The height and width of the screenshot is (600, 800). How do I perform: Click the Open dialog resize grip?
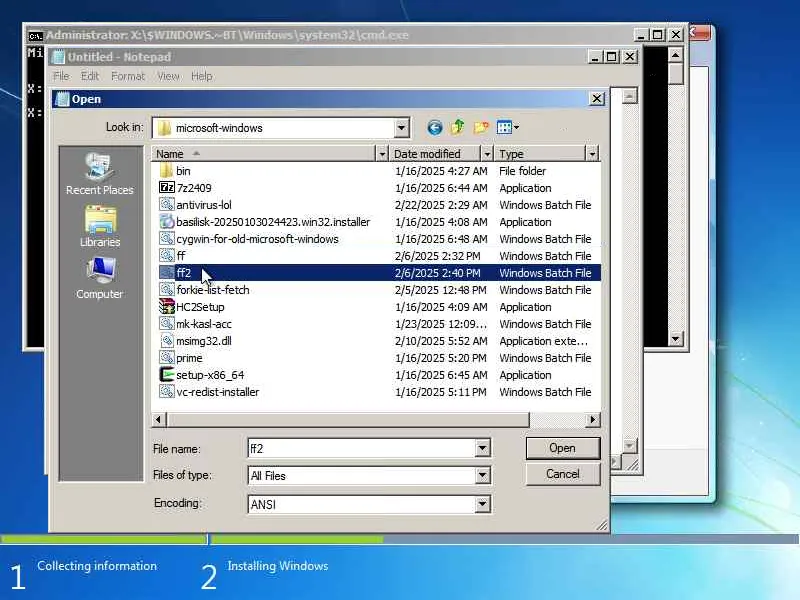[603, 526]
